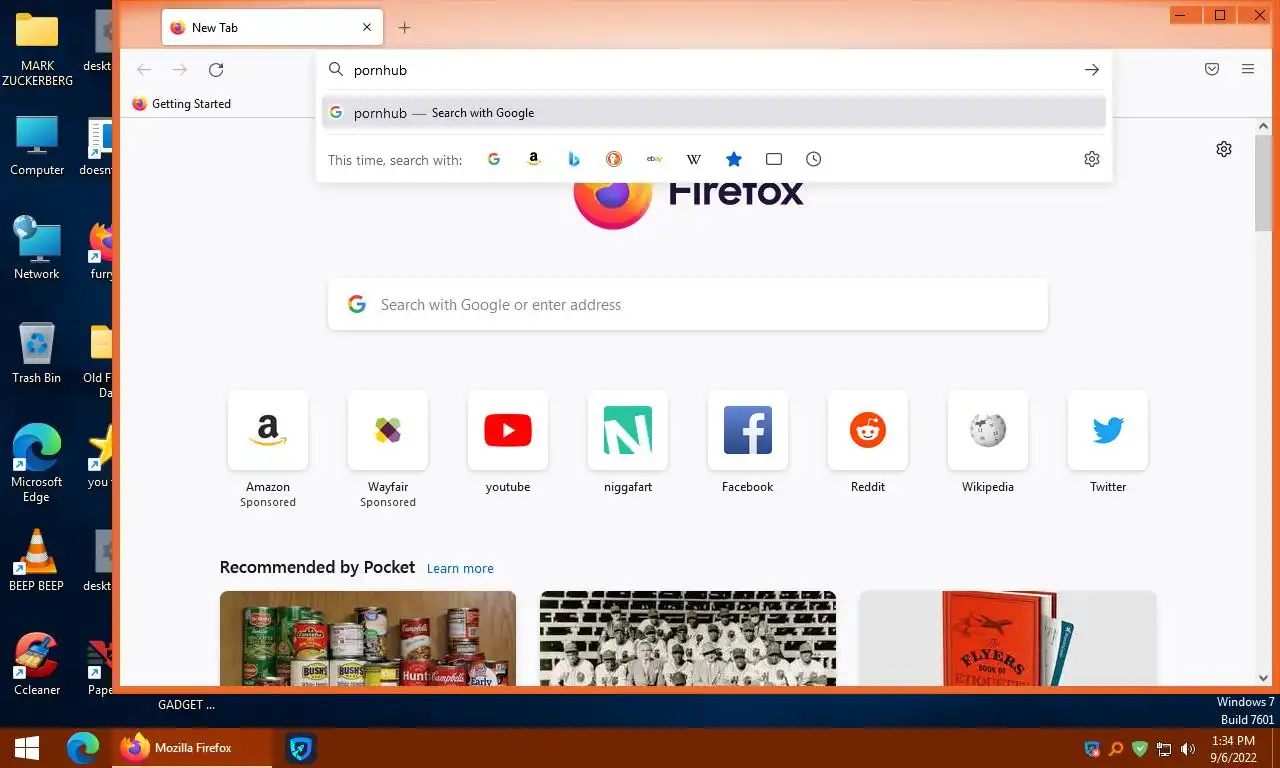Go back one page
1280x768 pixels.
(144, 69)
